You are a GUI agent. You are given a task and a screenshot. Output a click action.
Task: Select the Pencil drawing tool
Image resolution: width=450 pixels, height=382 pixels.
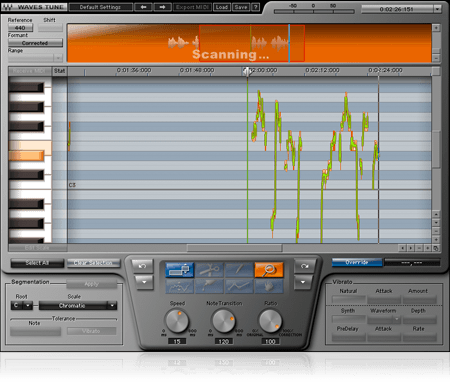tap(239, 270)
